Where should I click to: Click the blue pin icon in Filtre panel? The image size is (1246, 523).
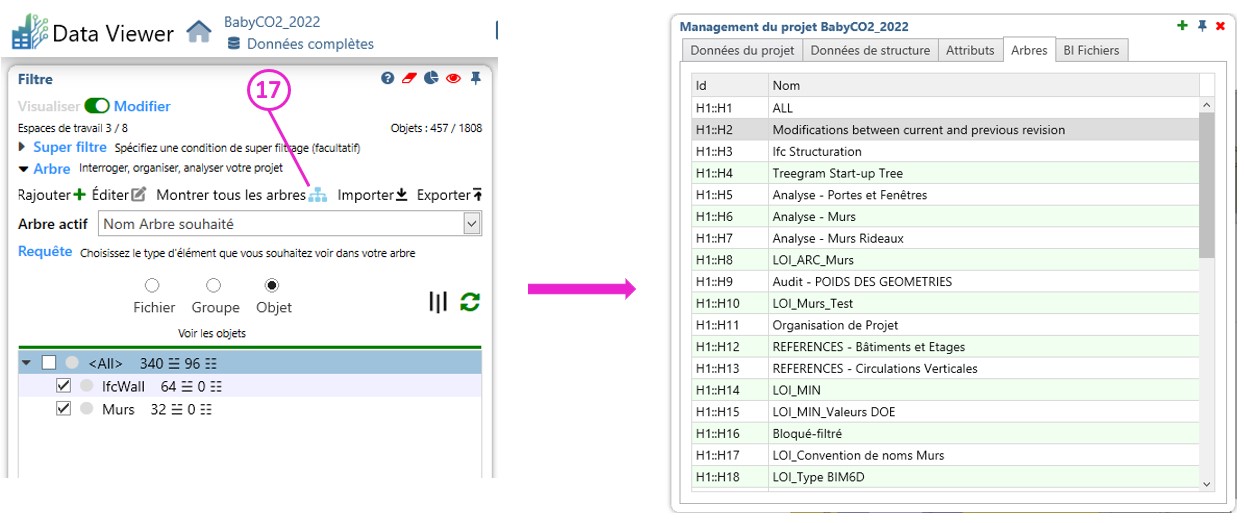pyautogui.click(x=476, y=79)
